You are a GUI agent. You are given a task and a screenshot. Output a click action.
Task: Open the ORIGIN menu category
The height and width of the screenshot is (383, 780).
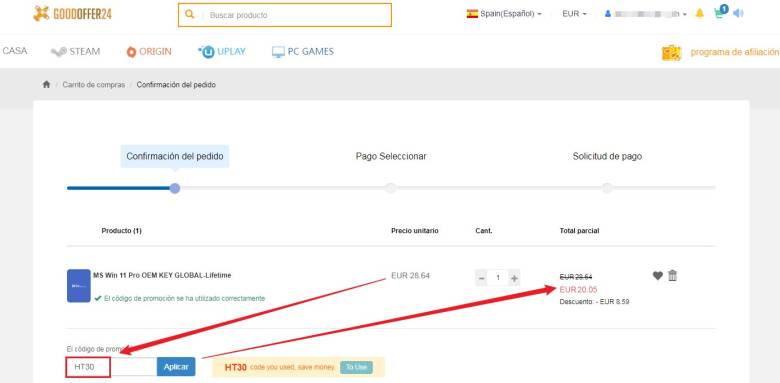click(149, 51)
